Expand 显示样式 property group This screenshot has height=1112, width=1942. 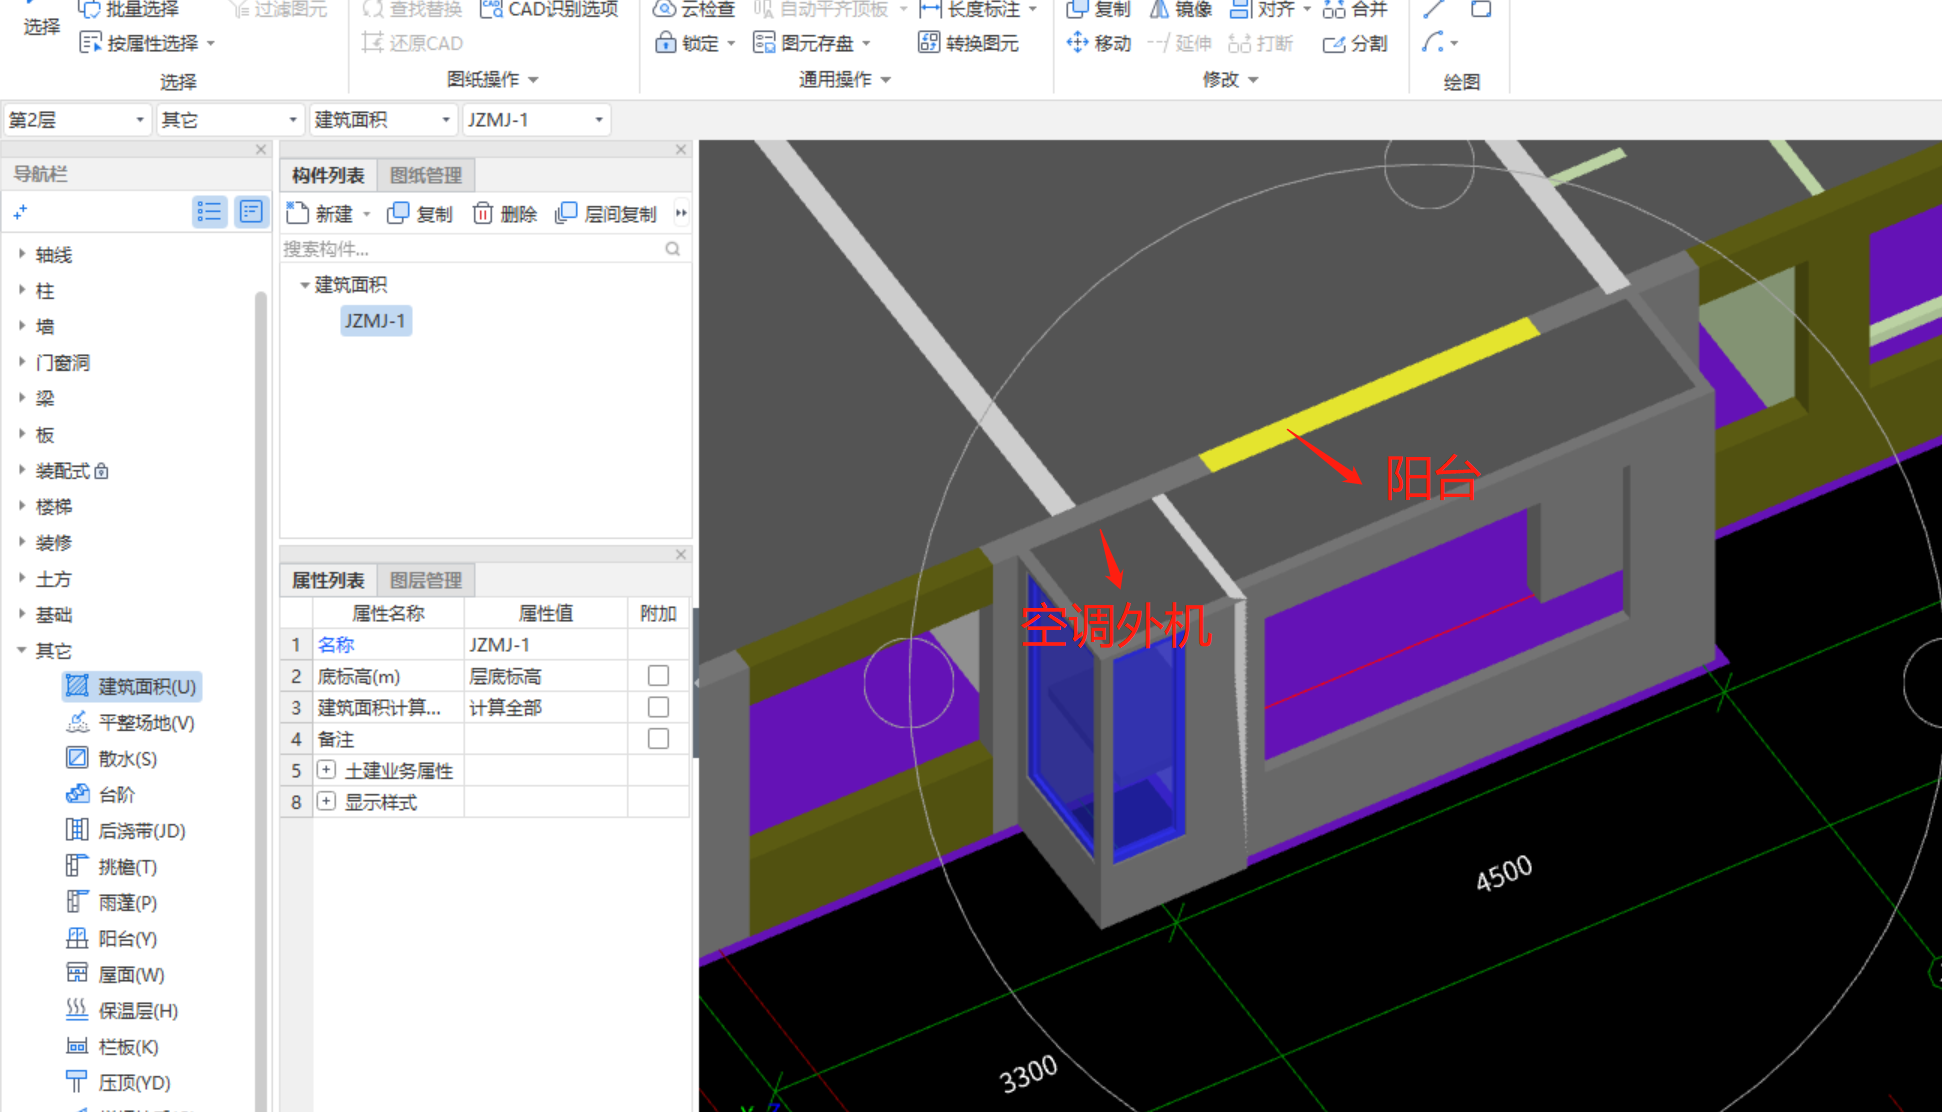tap(326, 802)
